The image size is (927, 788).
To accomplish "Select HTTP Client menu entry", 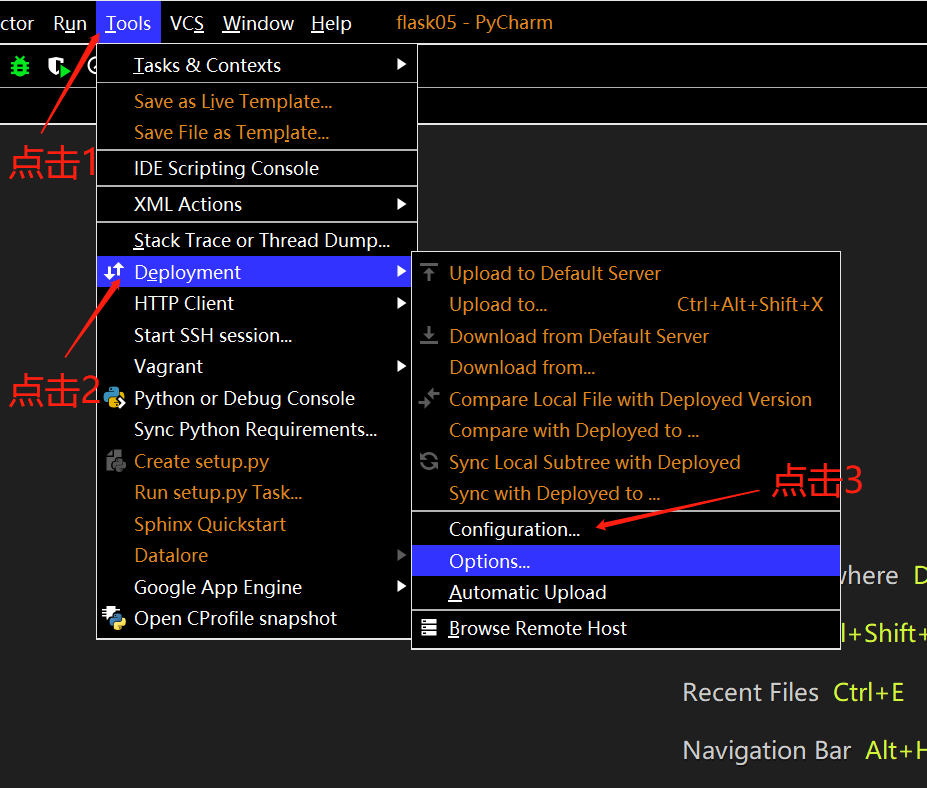I will [x=254, y=303].
